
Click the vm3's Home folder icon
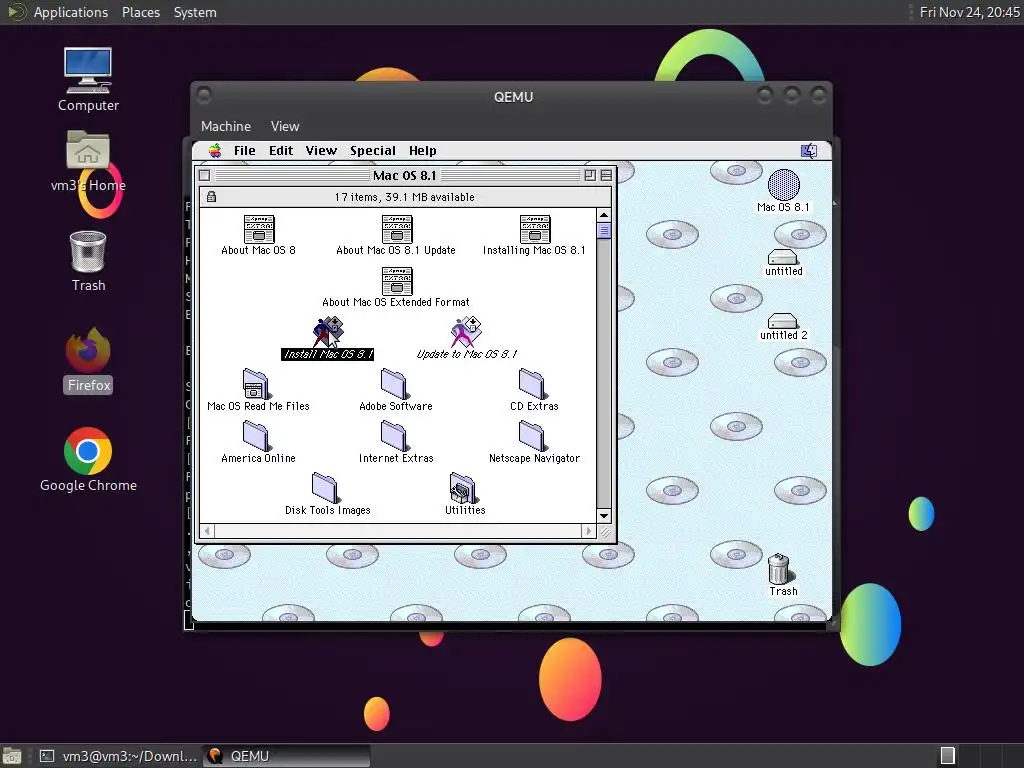88,150
